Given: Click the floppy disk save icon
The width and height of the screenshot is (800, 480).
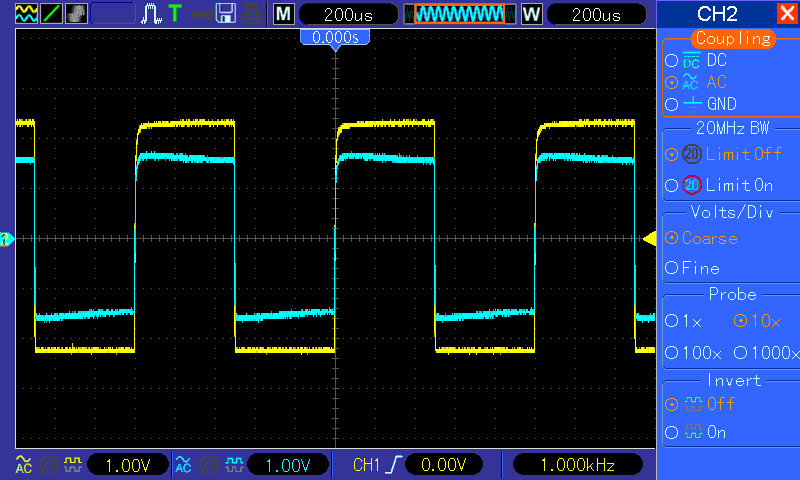Looking at the screenshot, I should [x=227, y=14].
